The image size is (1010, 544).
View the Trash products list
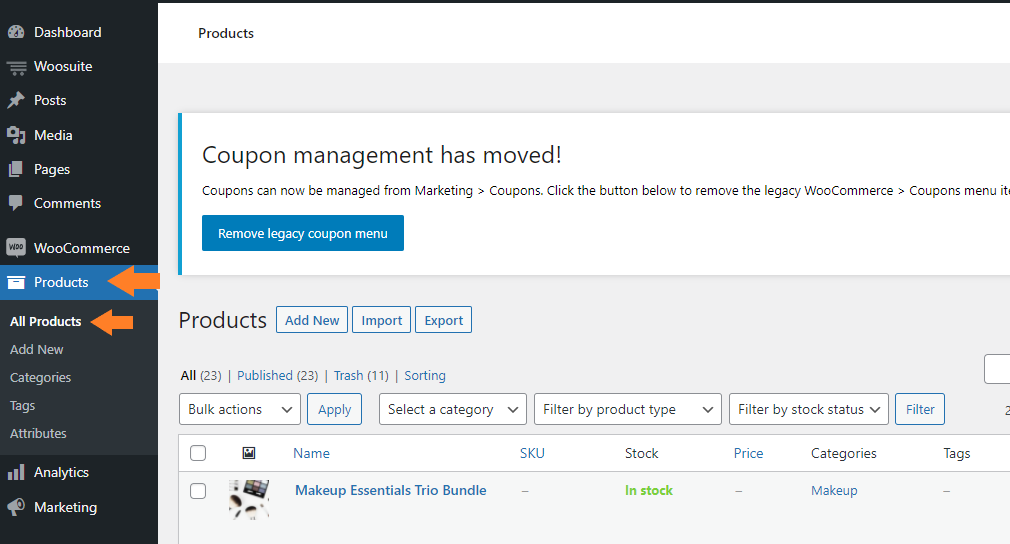(x=348, y=375)
